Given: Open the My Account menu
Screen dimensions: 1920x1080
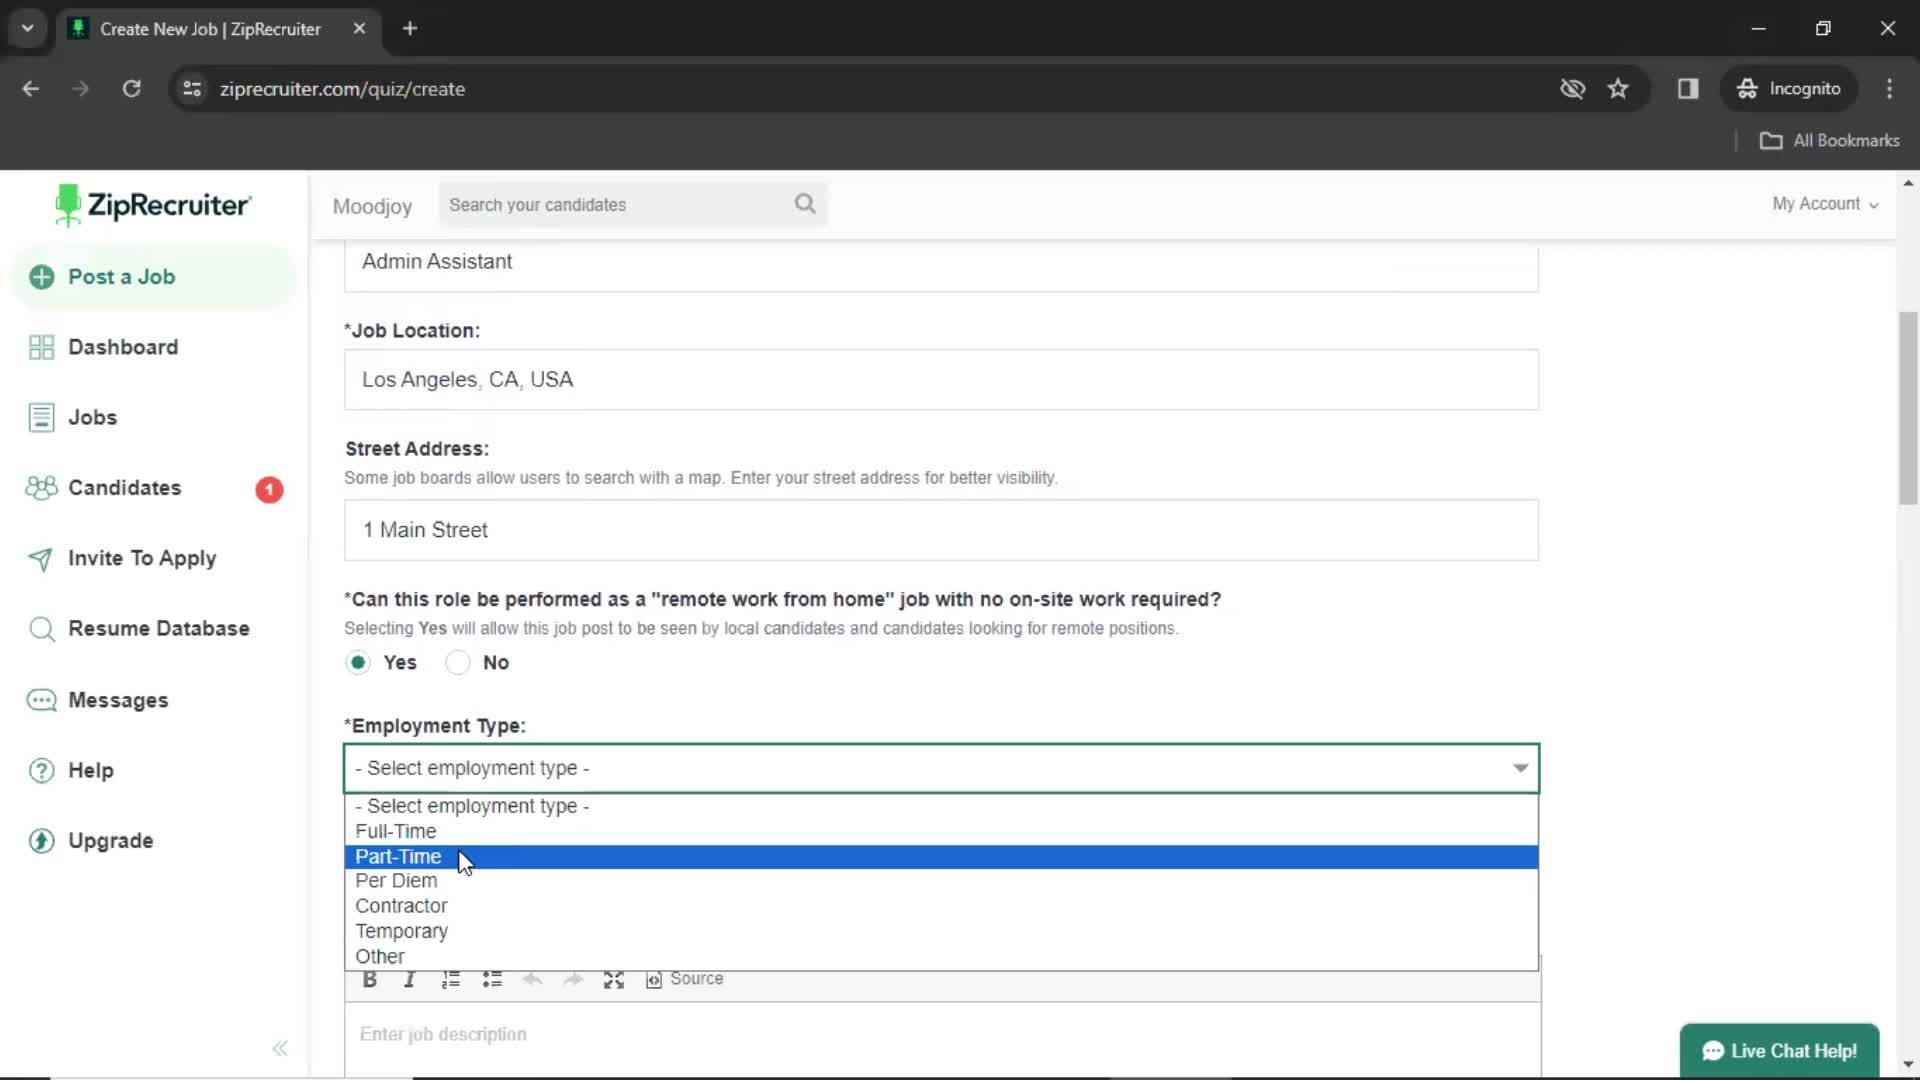Looking at the screenshot, I should pyautogui.click(x=1824, y=203).
